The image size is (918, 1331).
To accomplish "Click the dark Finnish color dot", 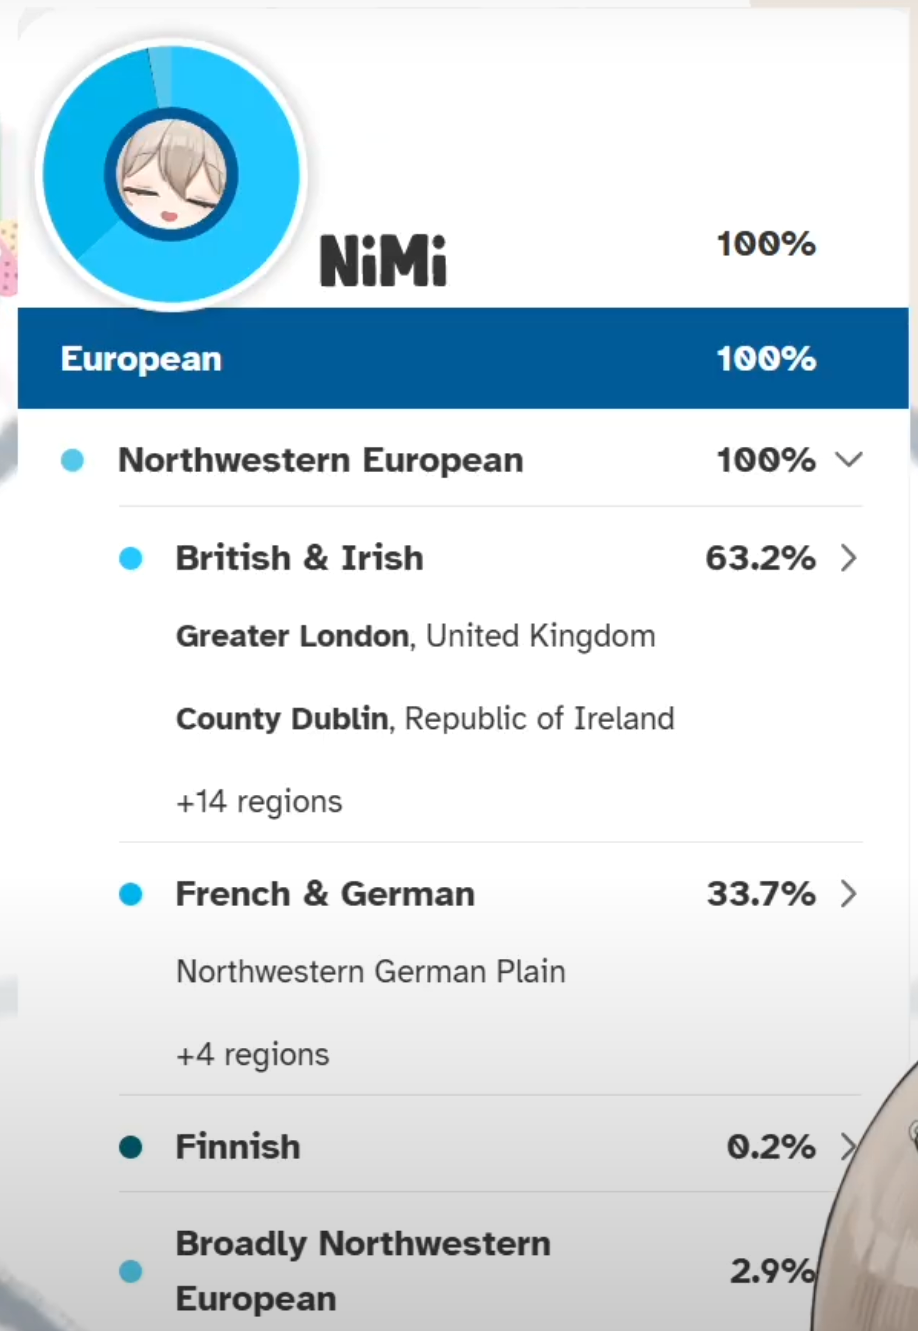I will pyautogui.click(x=131, y=1147).
